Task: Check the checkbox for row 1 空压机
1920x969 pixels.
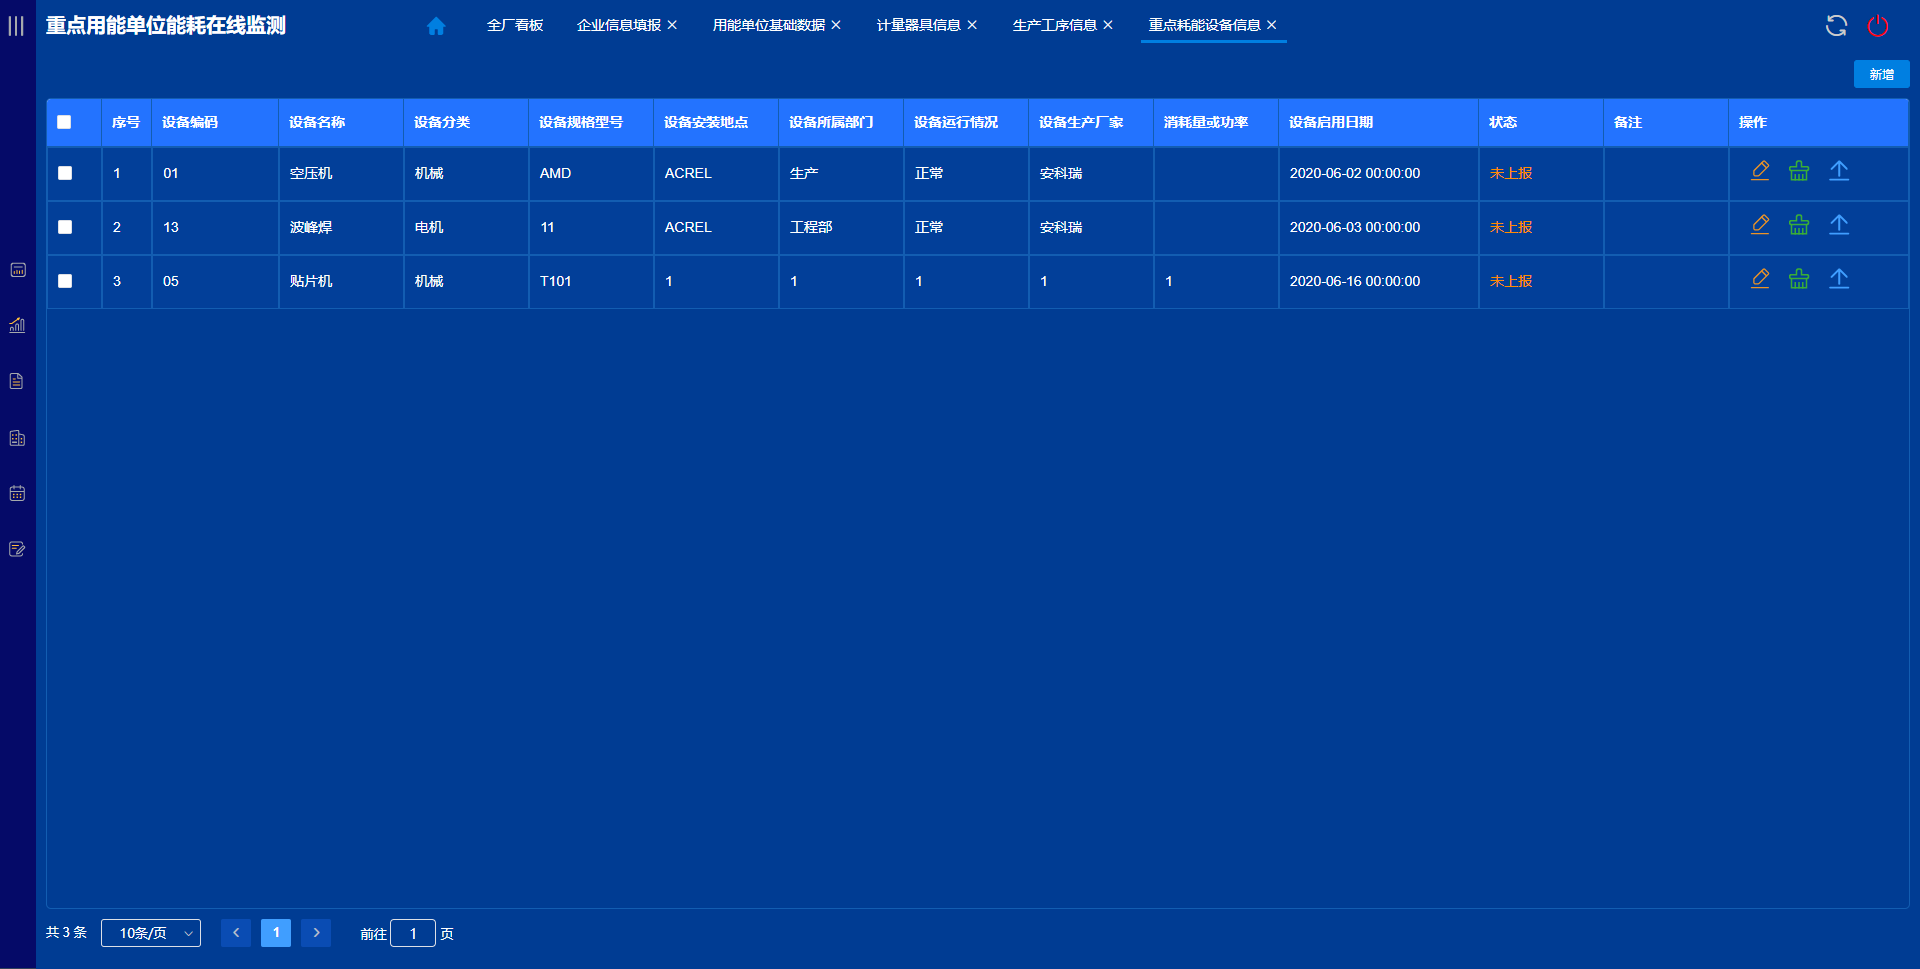Action: (x=65, y=173)
